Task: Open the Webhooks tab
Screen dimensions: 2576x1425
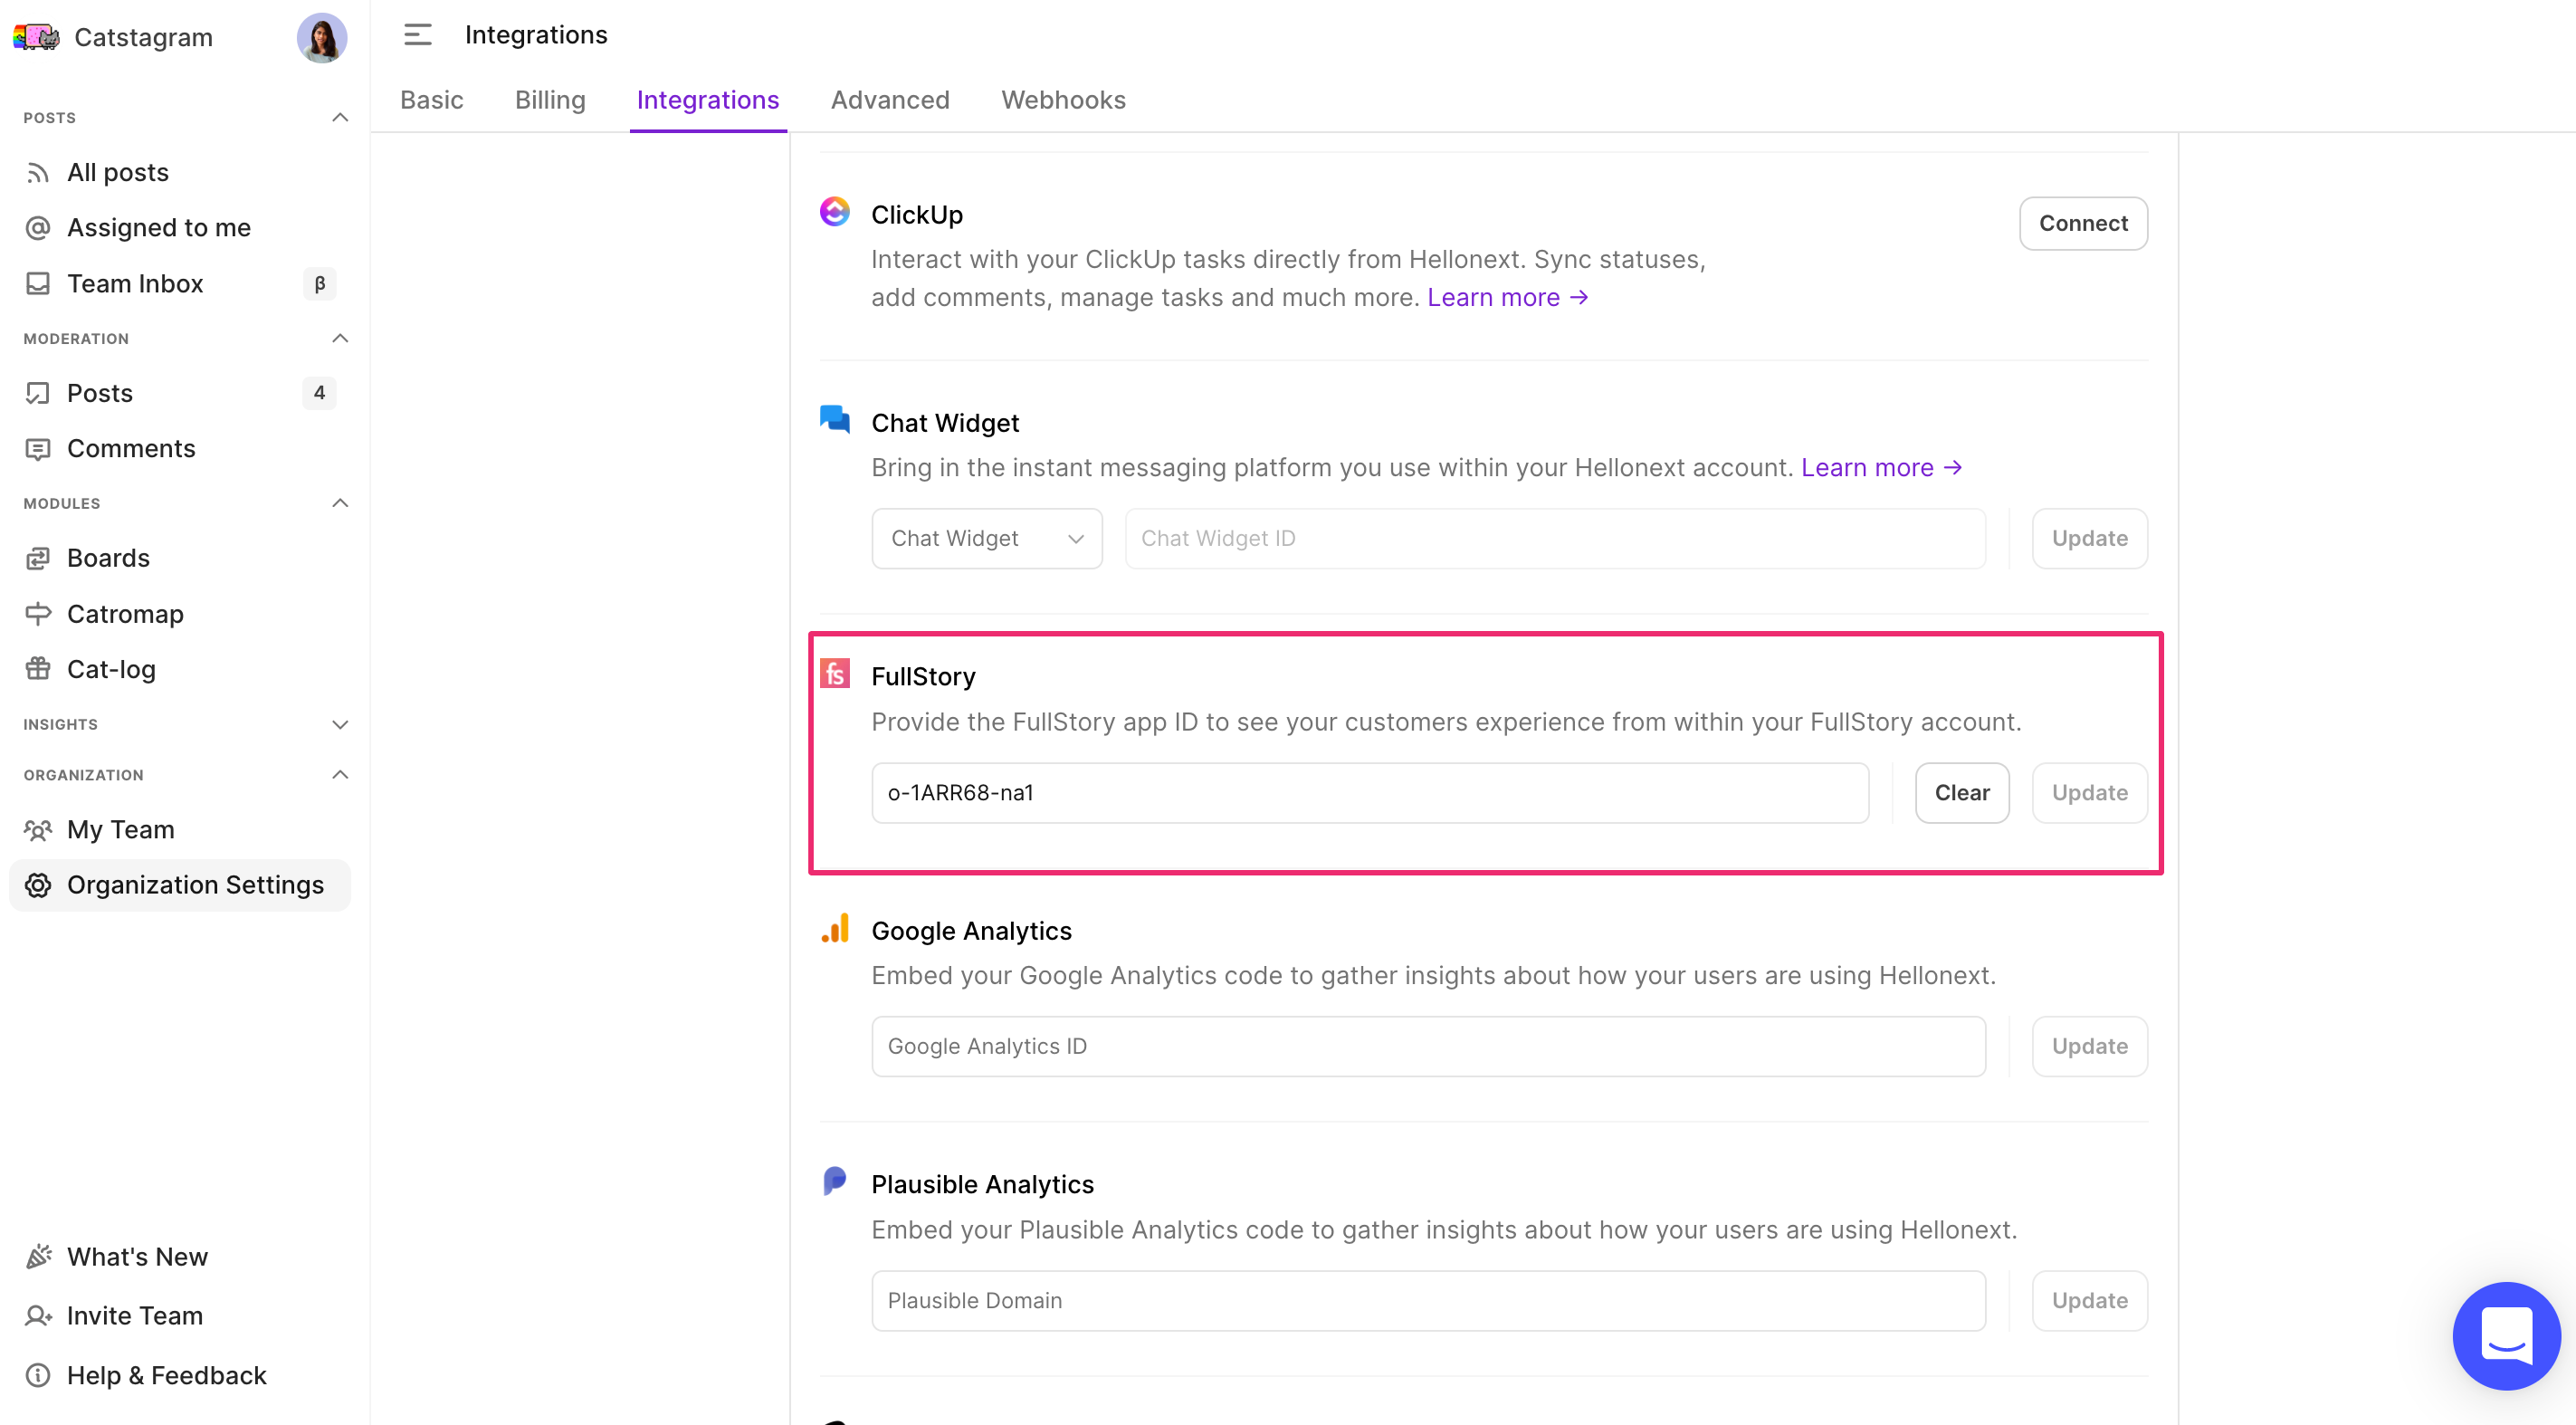Action: tap(1063, 100)
